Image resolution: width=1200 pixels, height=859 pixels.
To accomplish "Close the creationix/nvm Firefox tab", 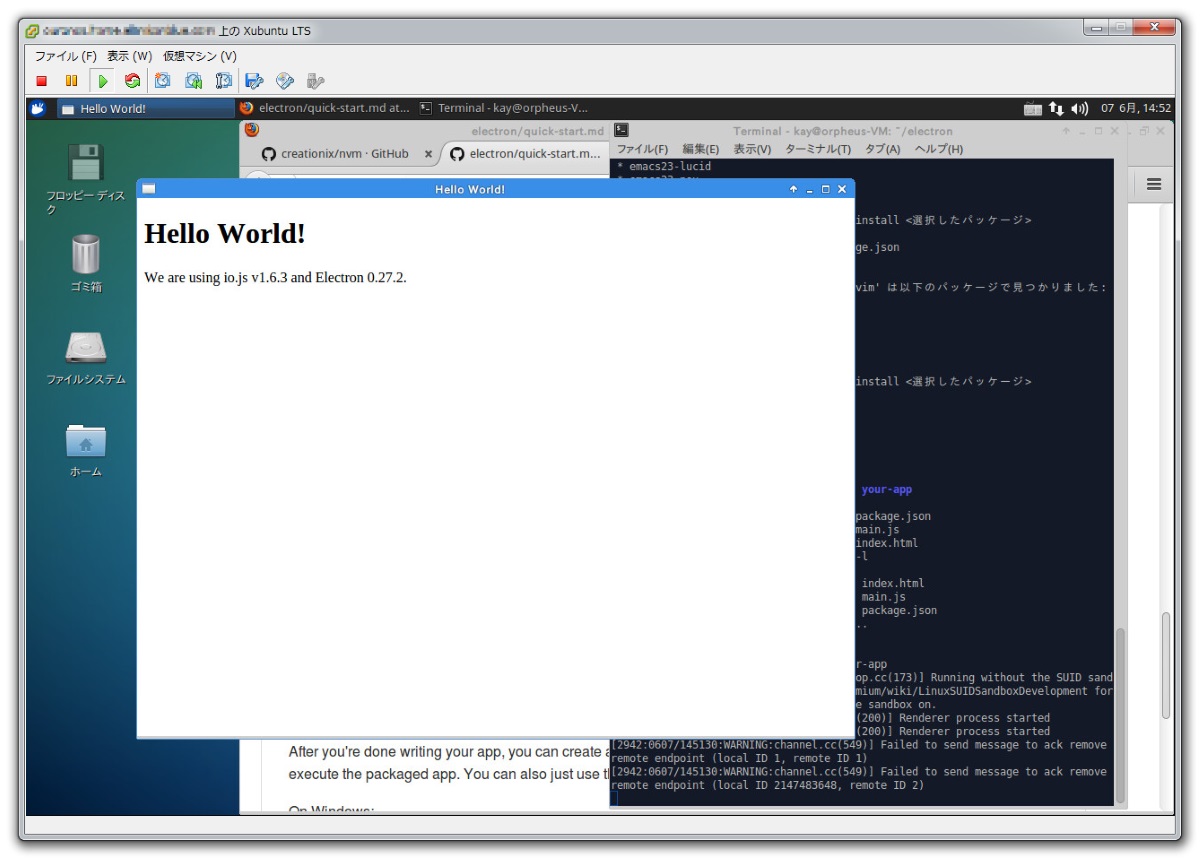I will coord(428,154).
